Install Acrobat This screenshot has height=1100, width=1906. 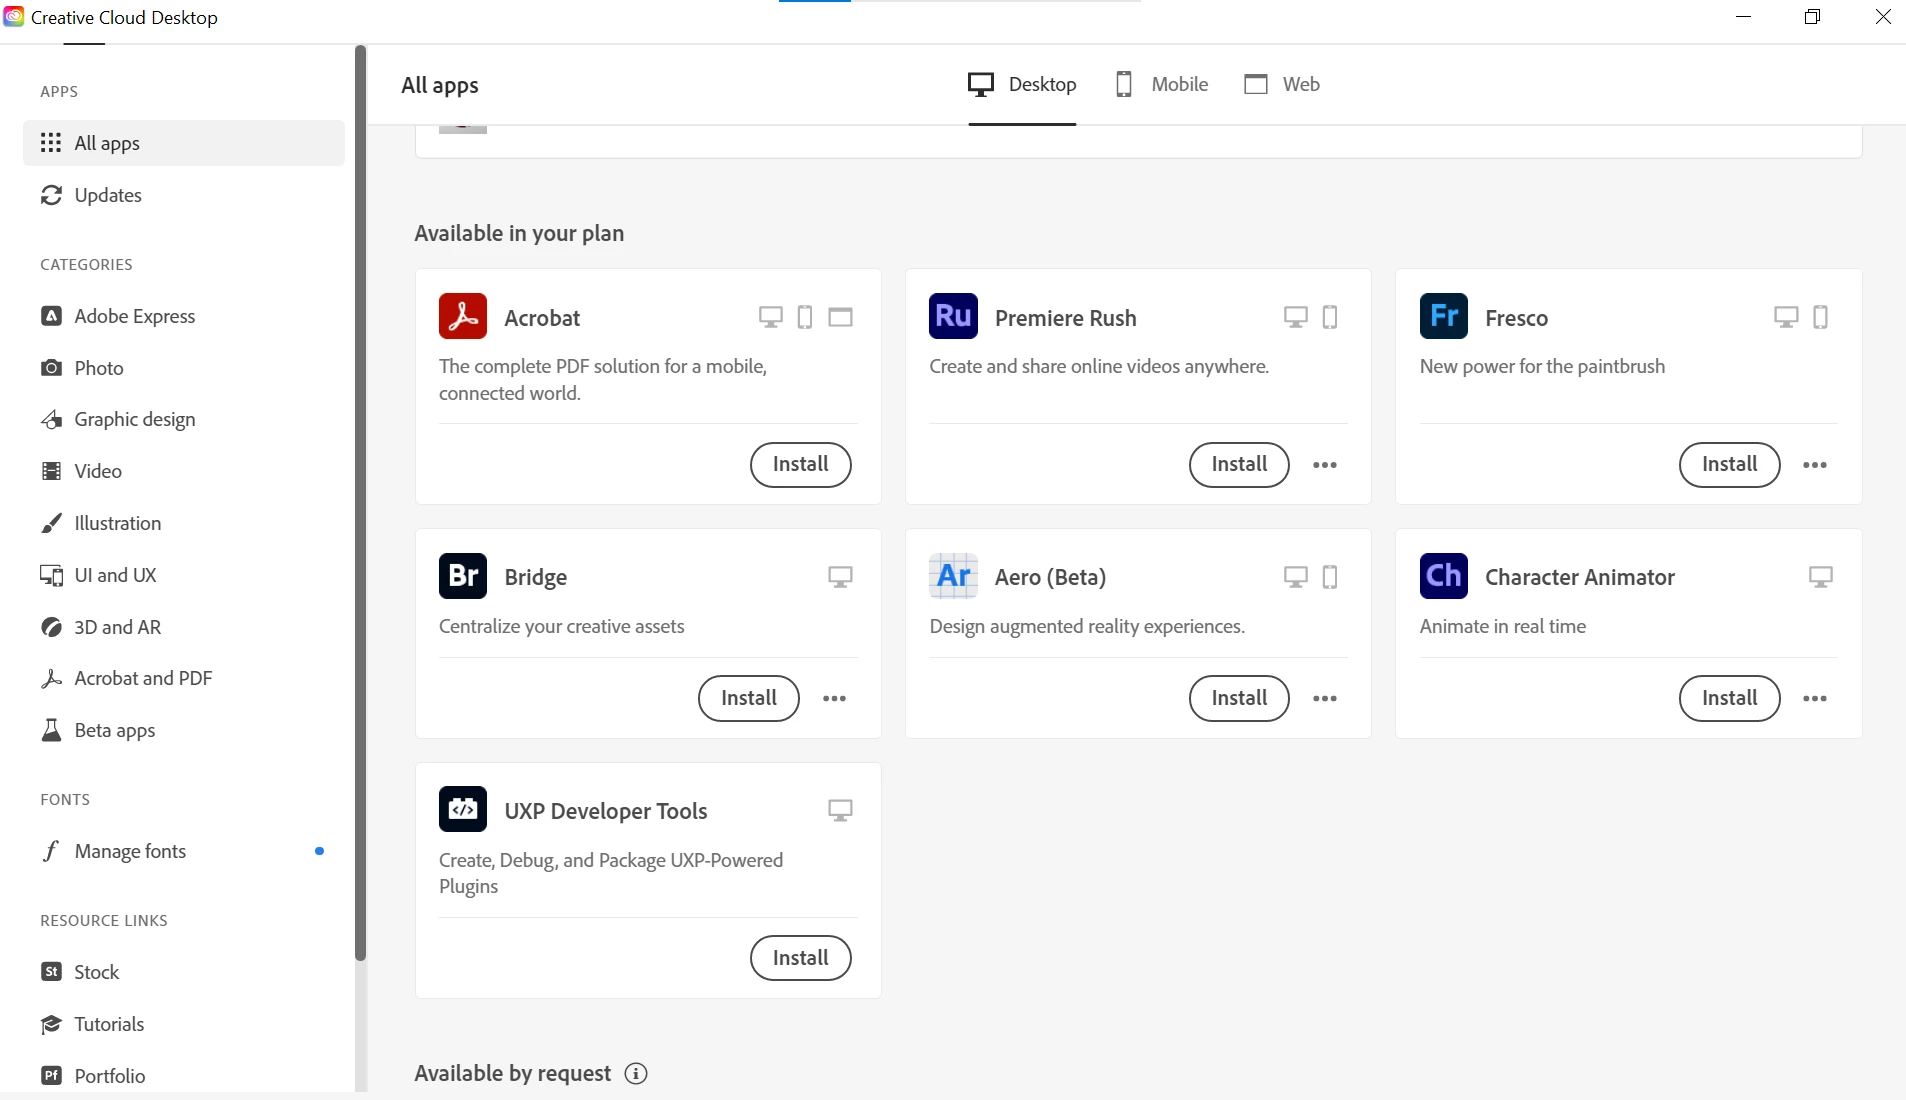click(x=800, y=465)
